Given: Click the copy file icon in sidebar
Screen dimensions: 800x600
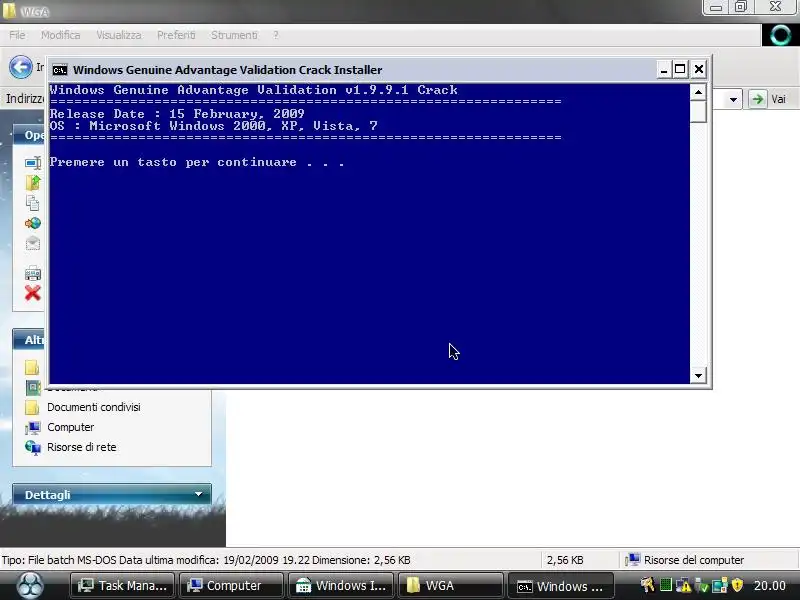Looking at the screenshot, I should [x=33, y=203].
